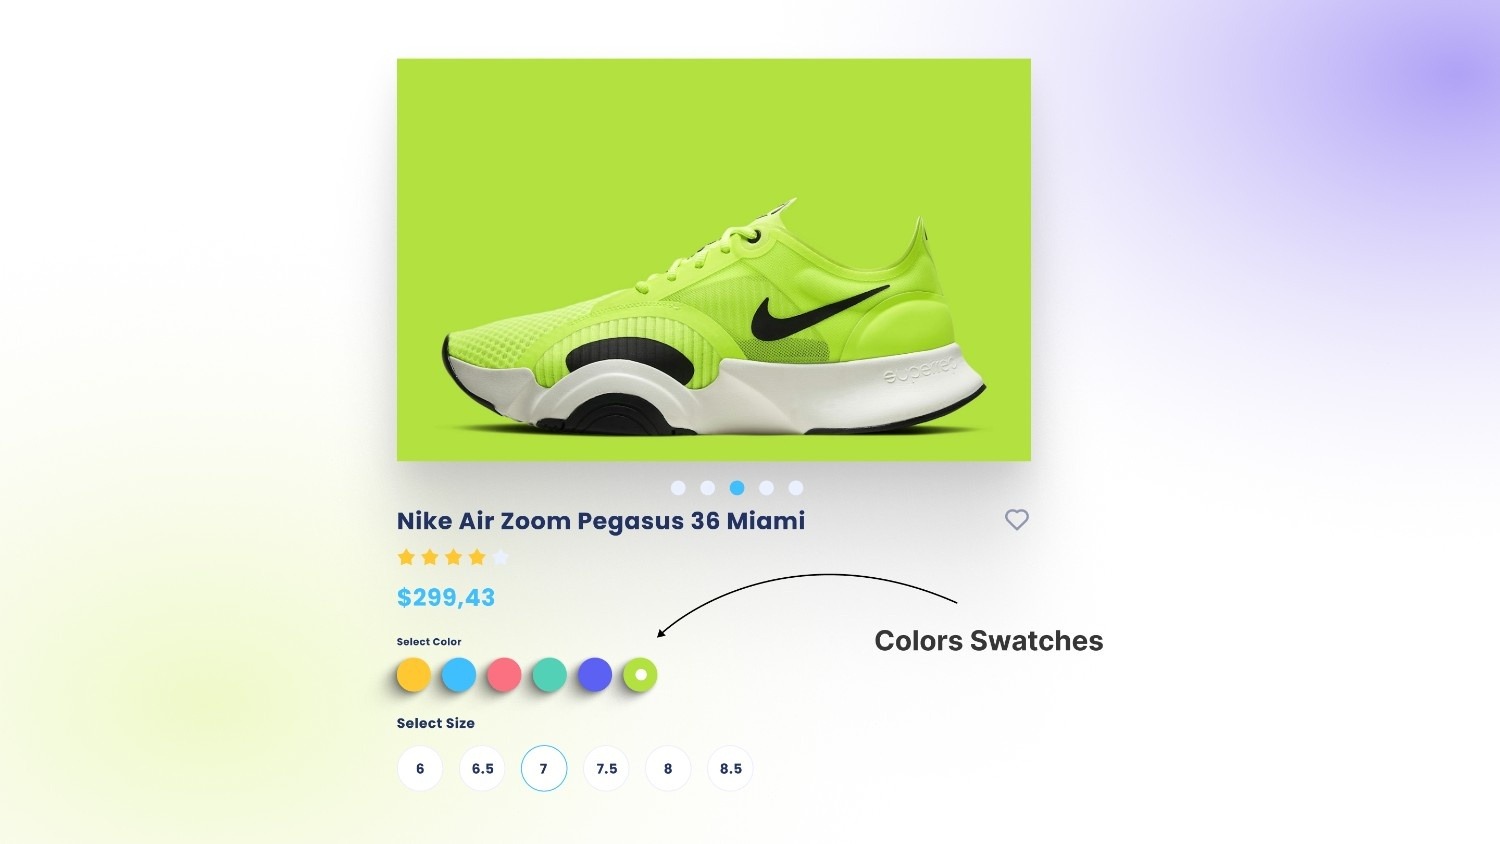Screen dimensions: 1500x844
Task: Select the yellow color swatch
Action: tap(413, 675)
